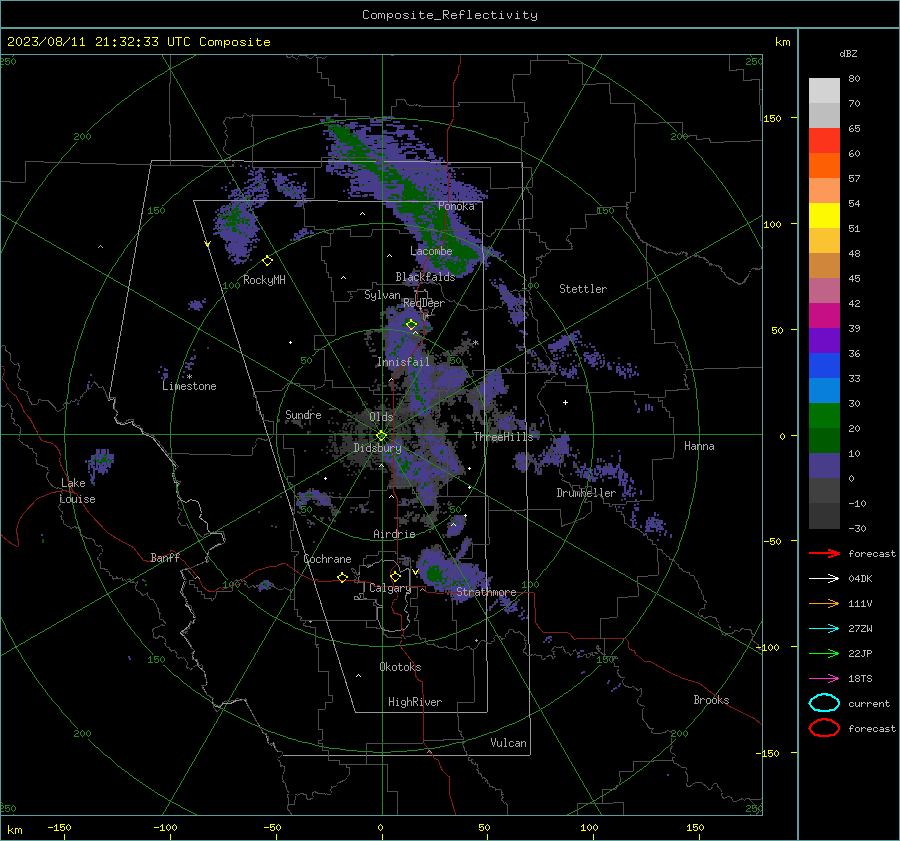Select the Sundre town label
This screenshot has height=841, width=900.
click(303, 414)
